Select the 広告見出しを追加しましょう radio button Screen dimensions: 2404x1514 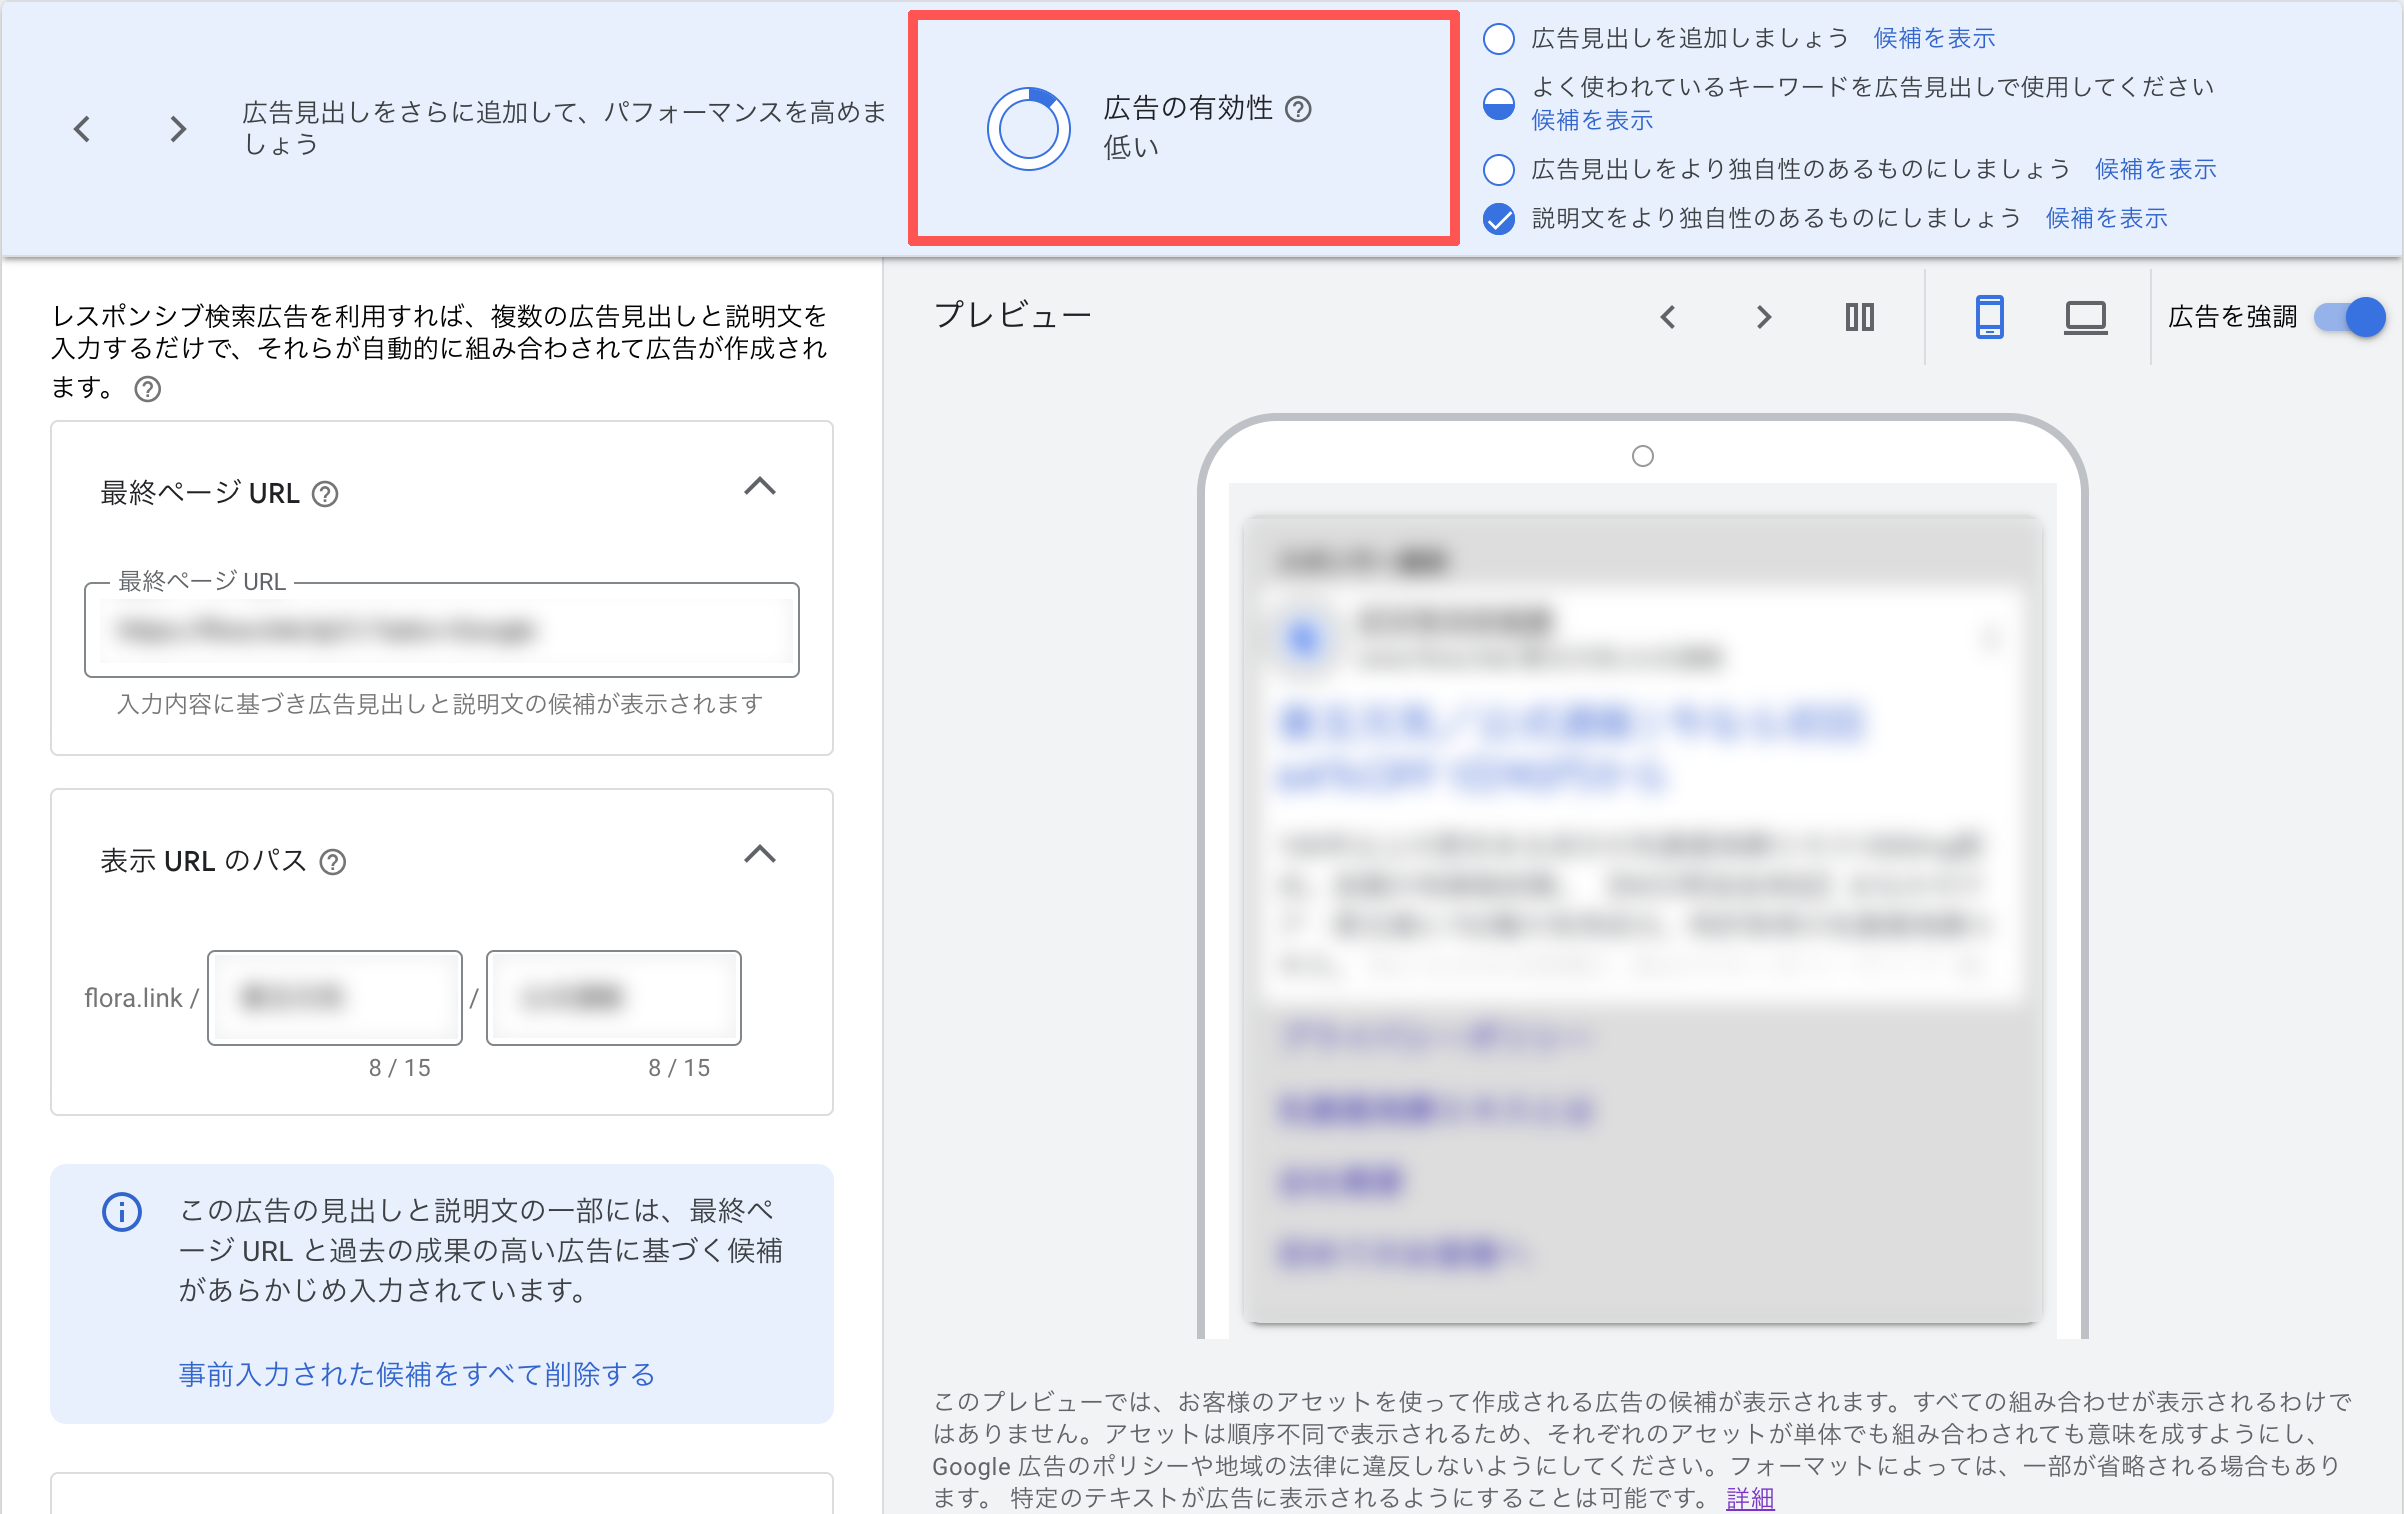point(1499,37)
